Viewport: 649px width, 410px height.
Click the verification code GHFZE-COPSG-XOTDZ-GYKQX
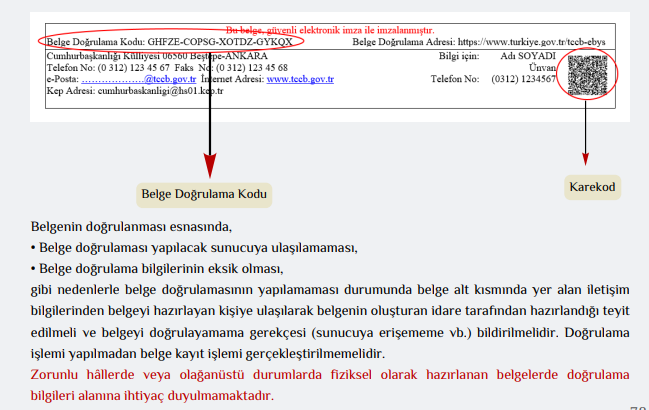(x=220, y=42)
